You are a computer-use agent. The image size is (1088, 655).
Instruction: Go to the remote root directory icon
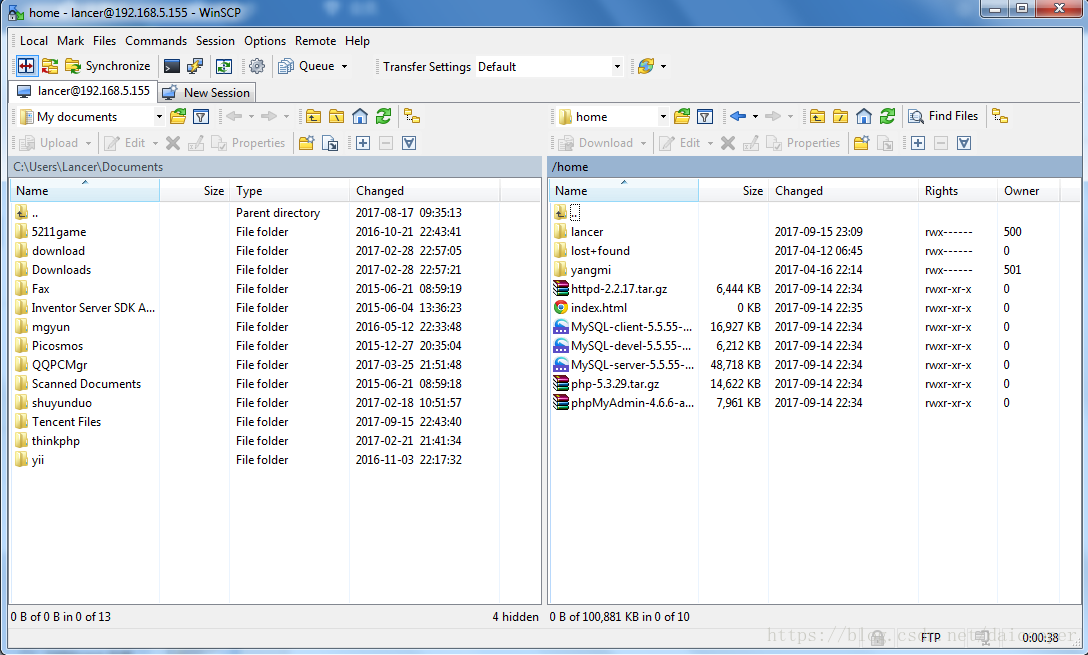[x=840, y=117]
